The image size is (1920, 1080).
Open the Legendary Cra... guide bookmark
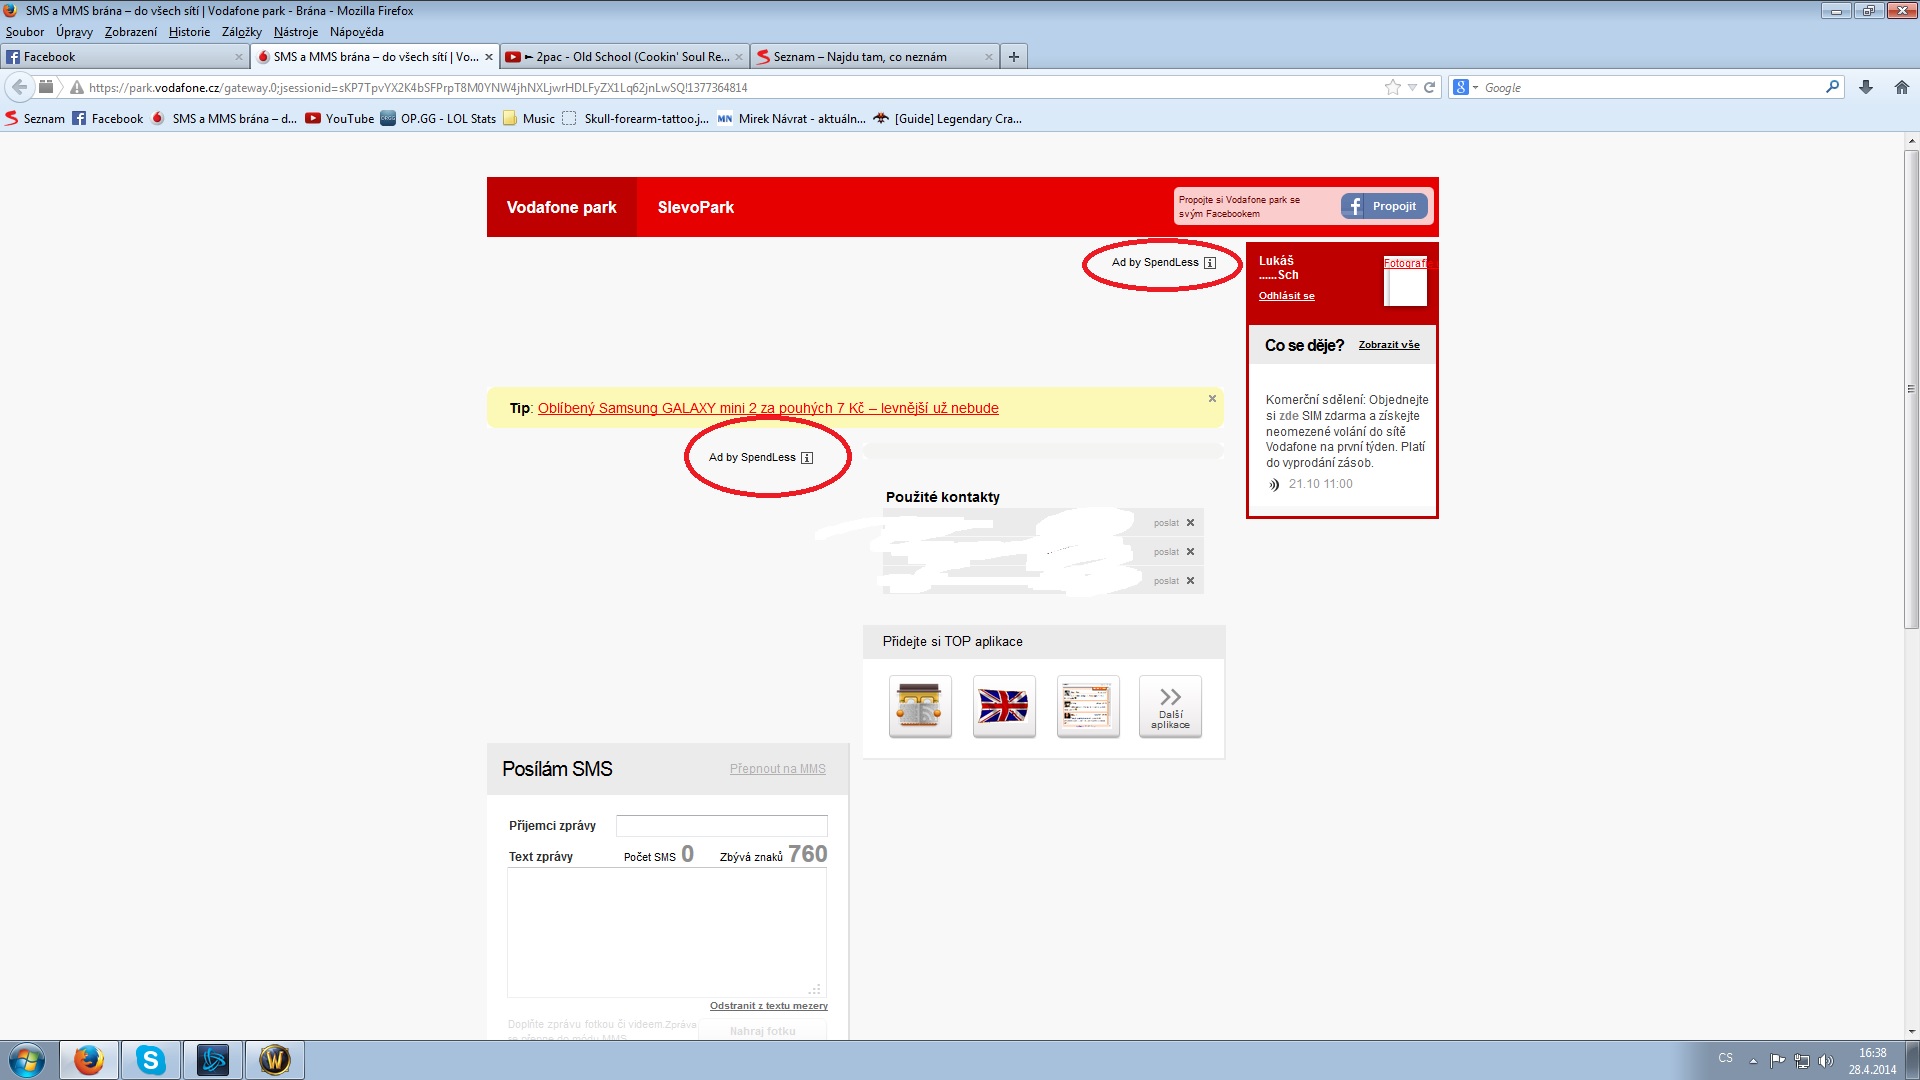point(948,118)
